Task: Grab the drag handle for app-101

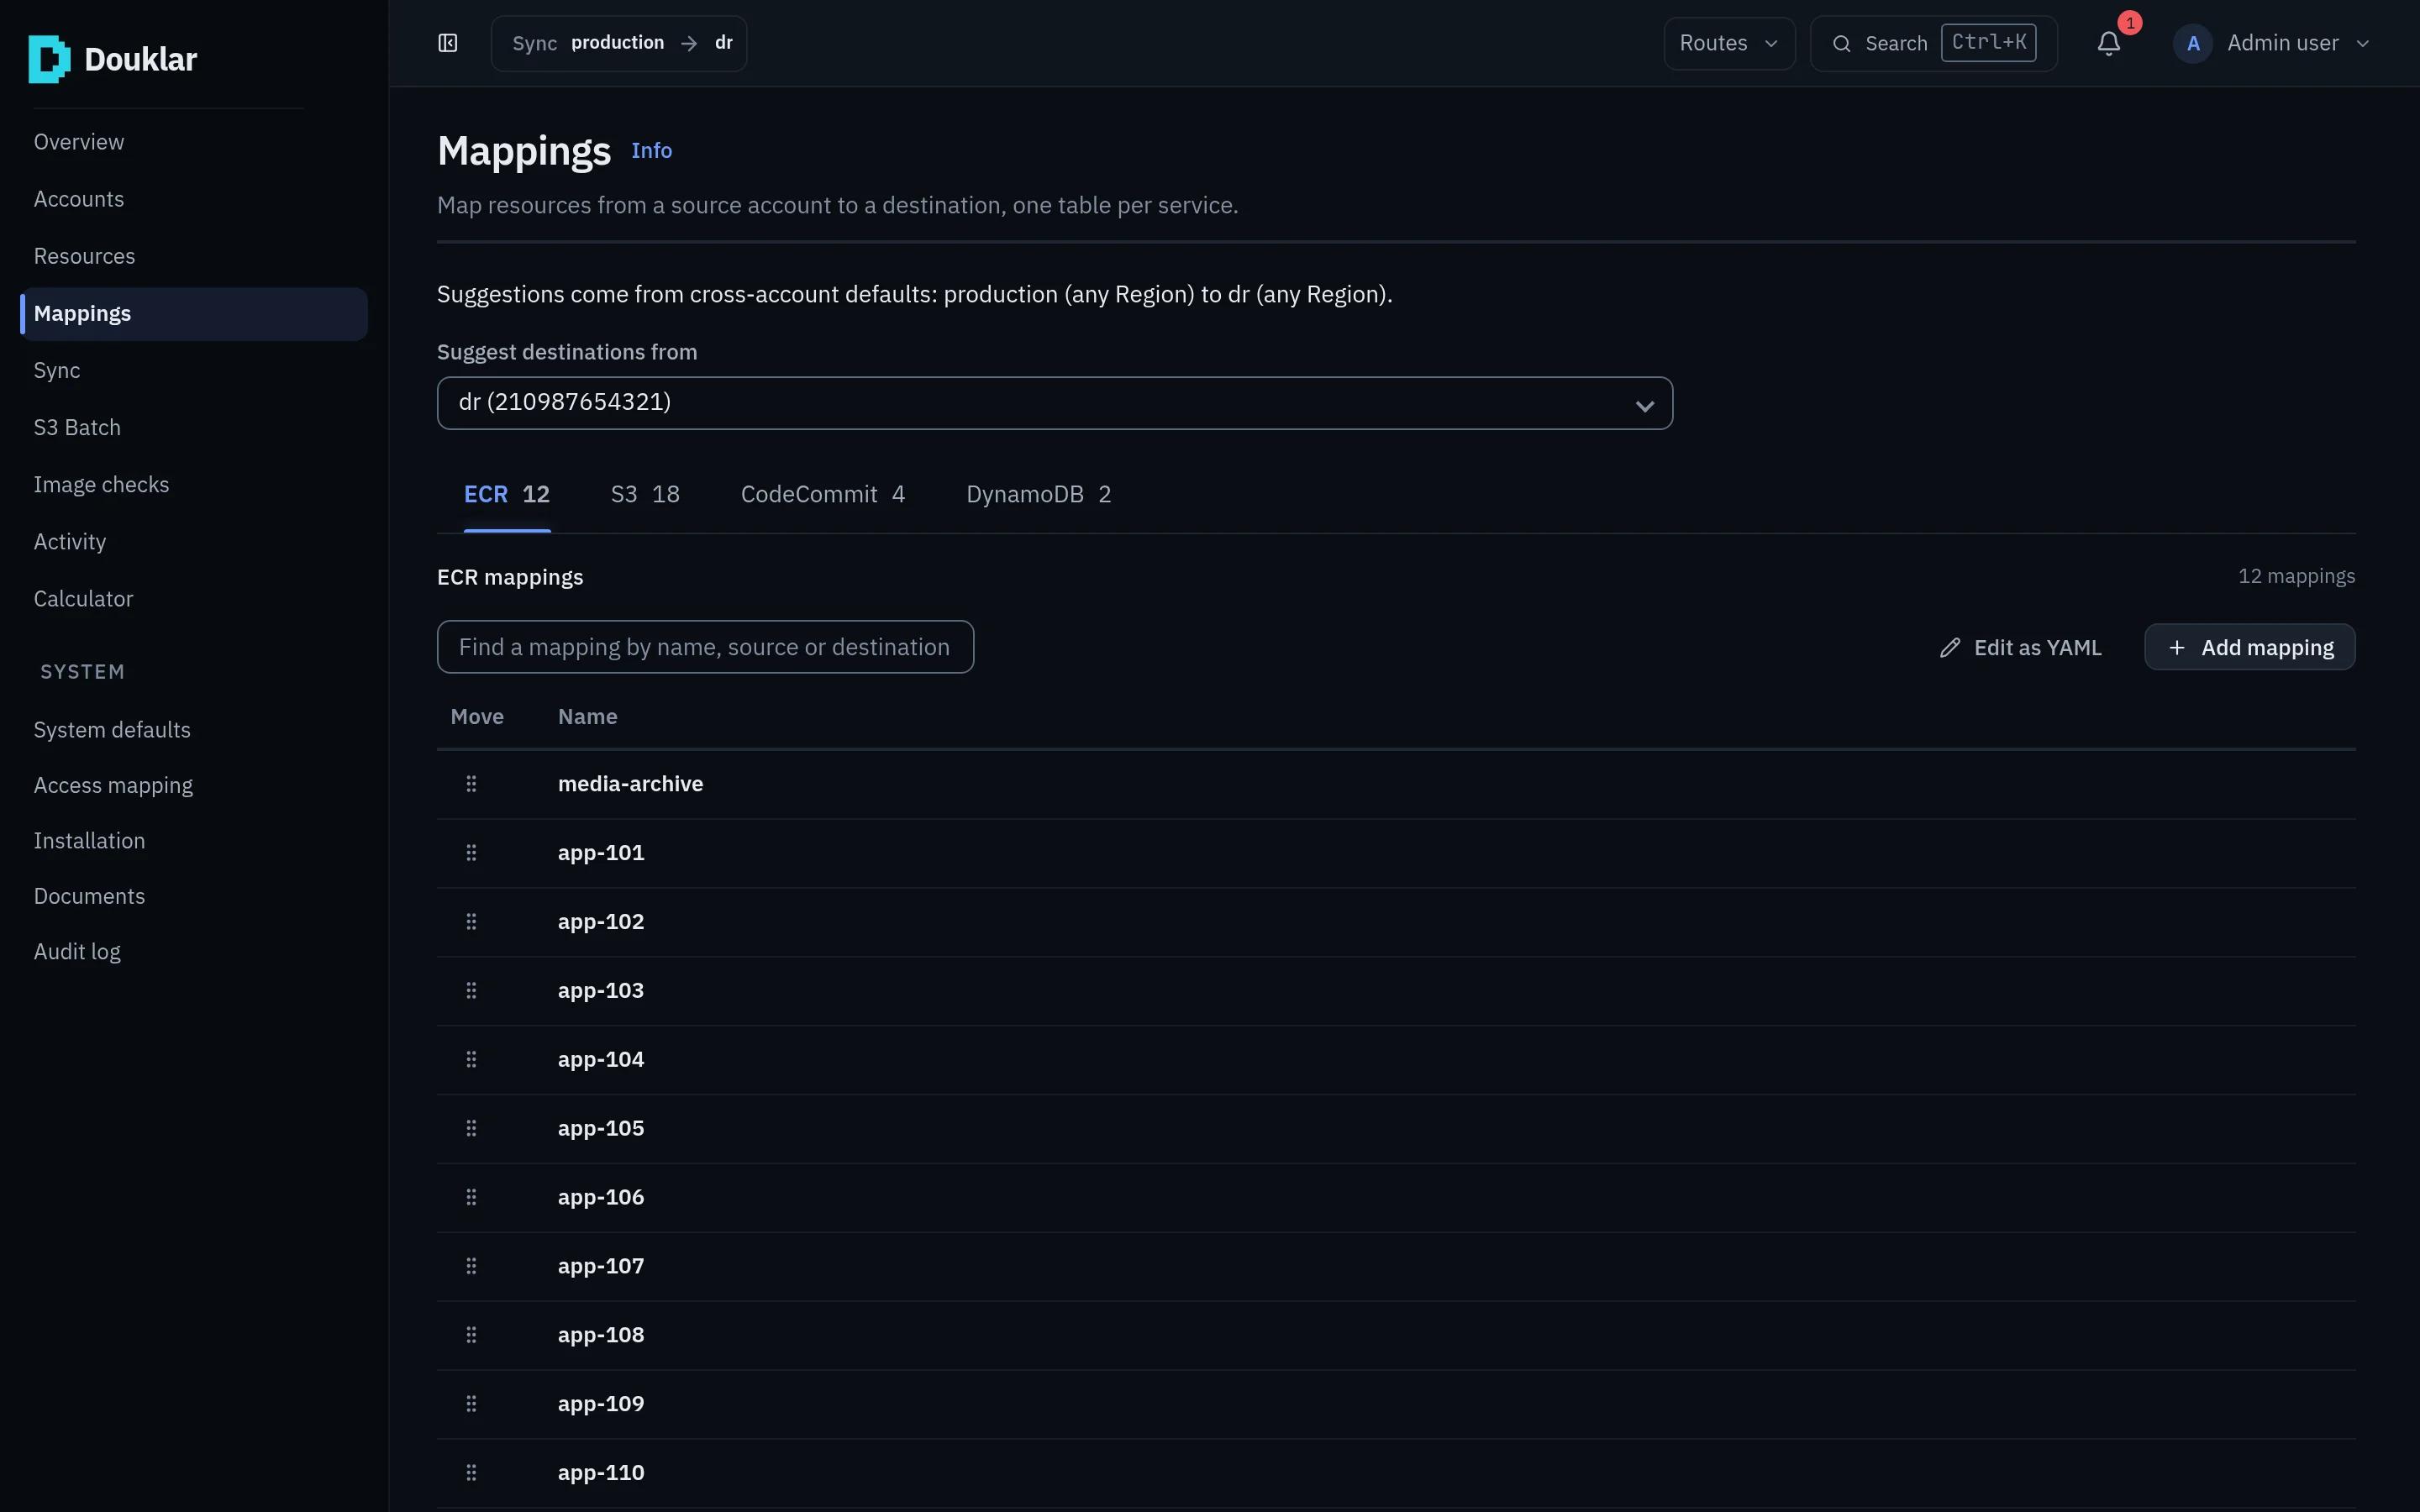Action: 471,853
